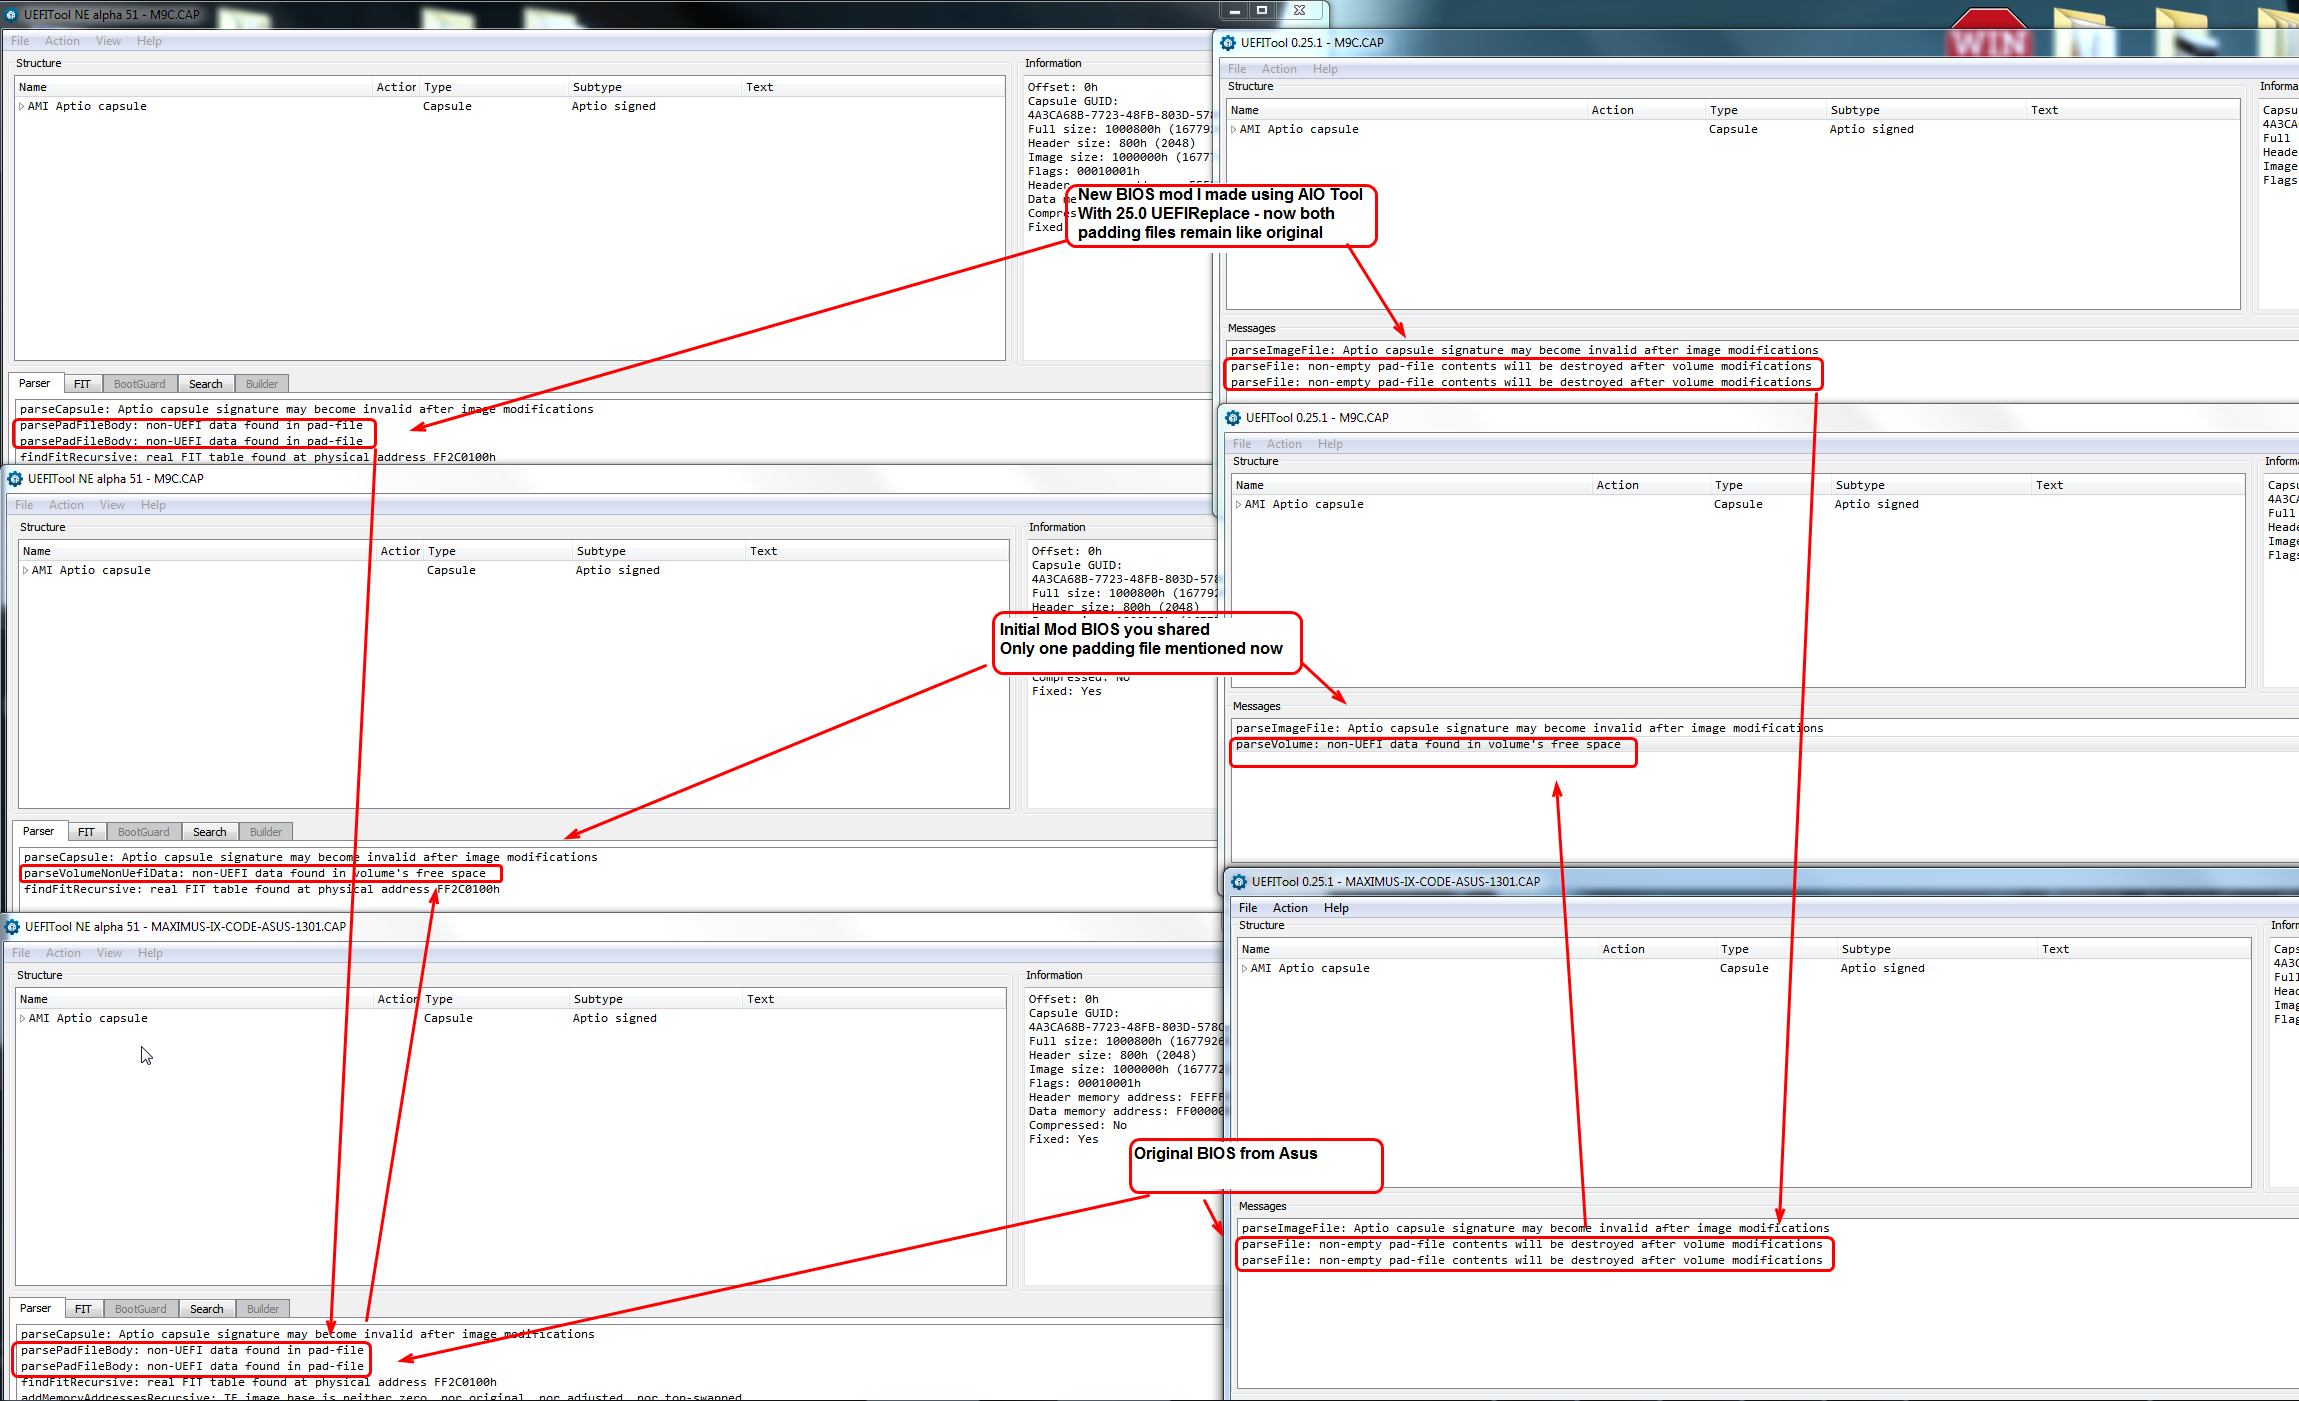Select the FIT tab in UEFITool alpha window
Viewport: 2299px width, 1401px height.
85,383
